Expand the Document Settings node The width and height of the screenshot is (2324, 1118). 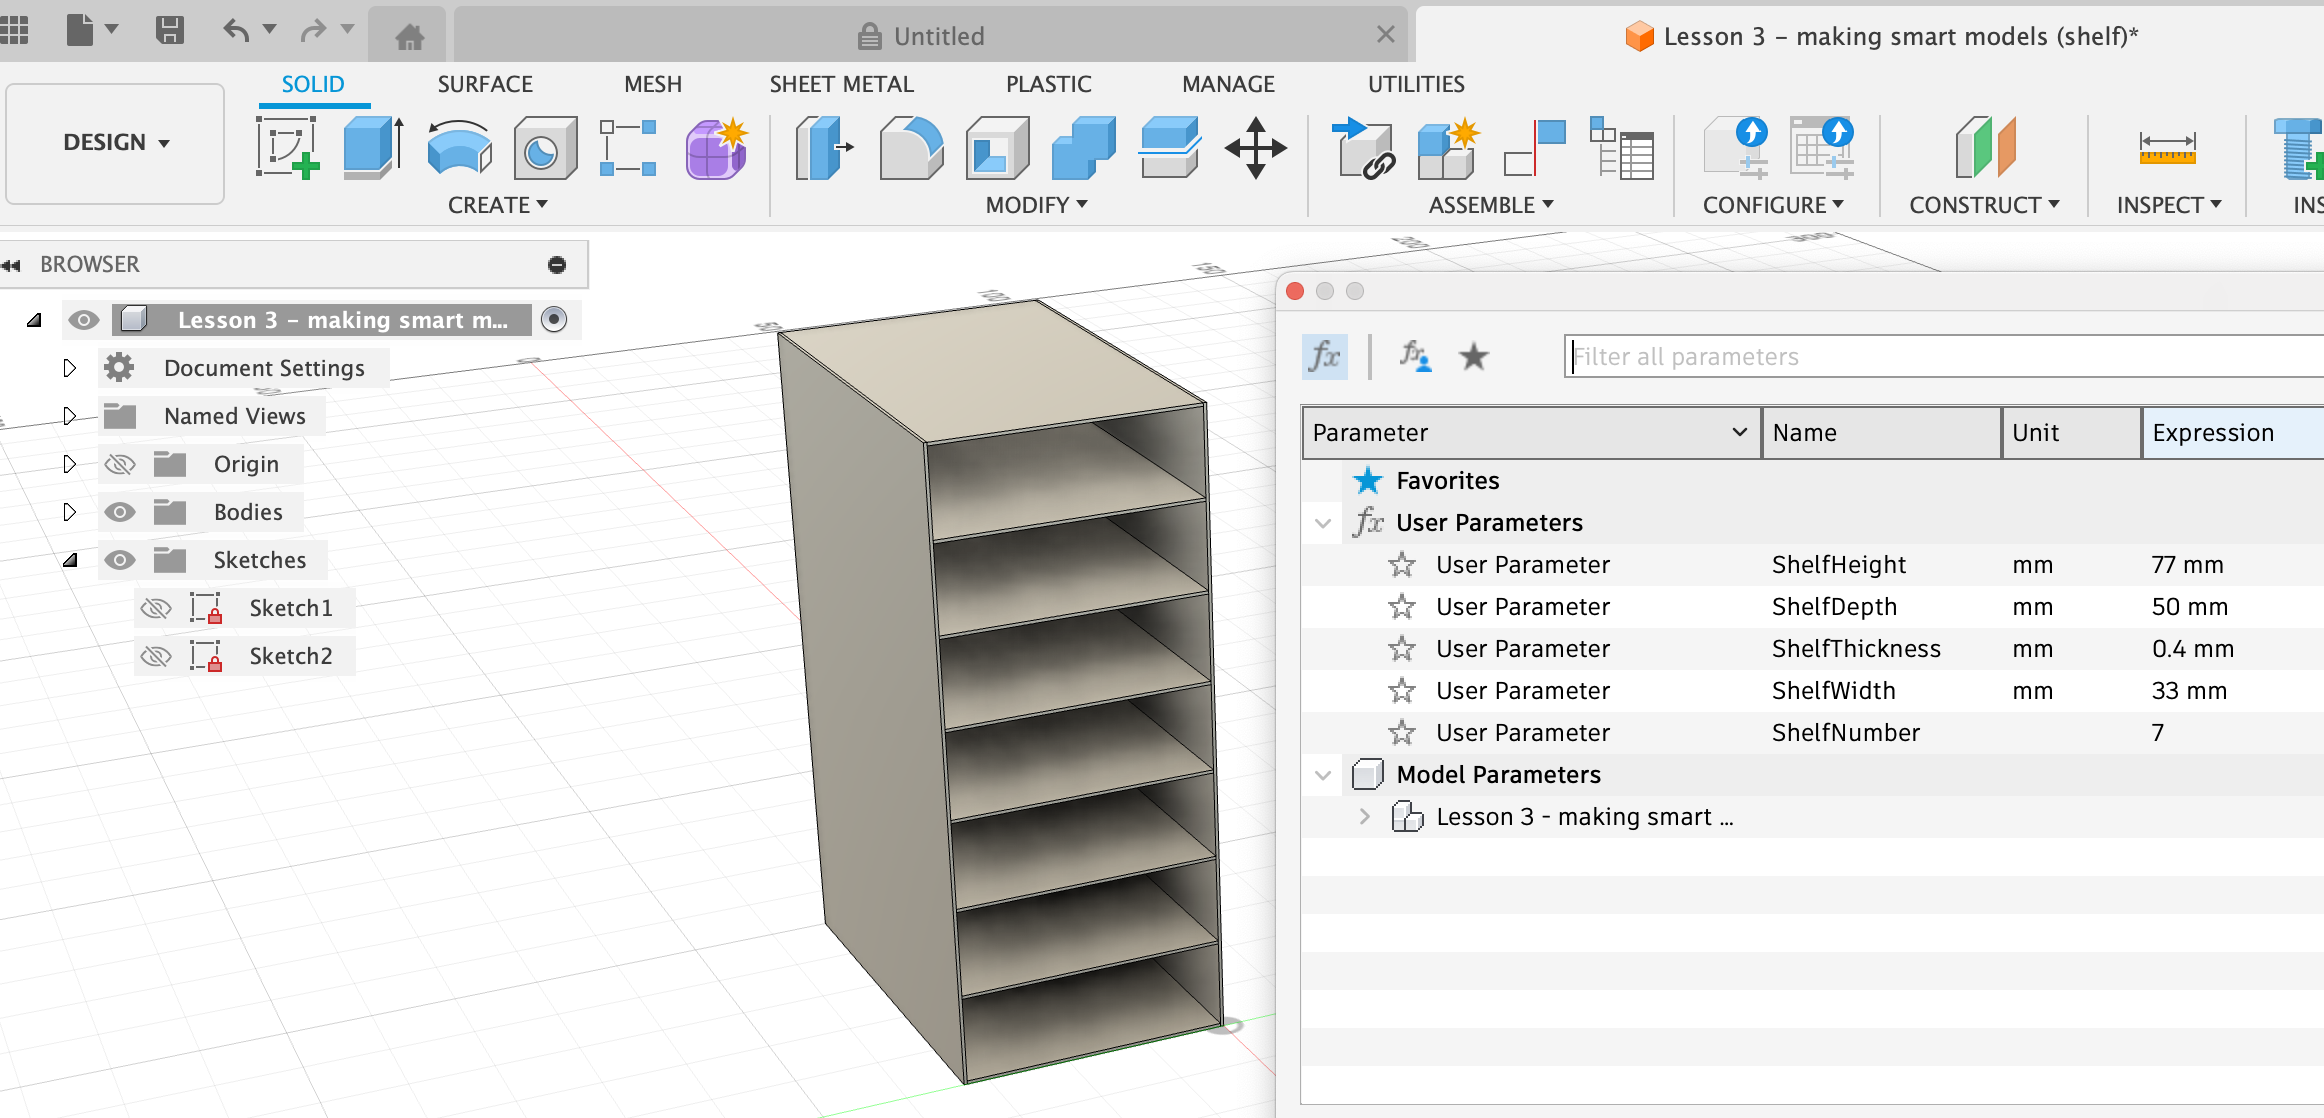69,368
